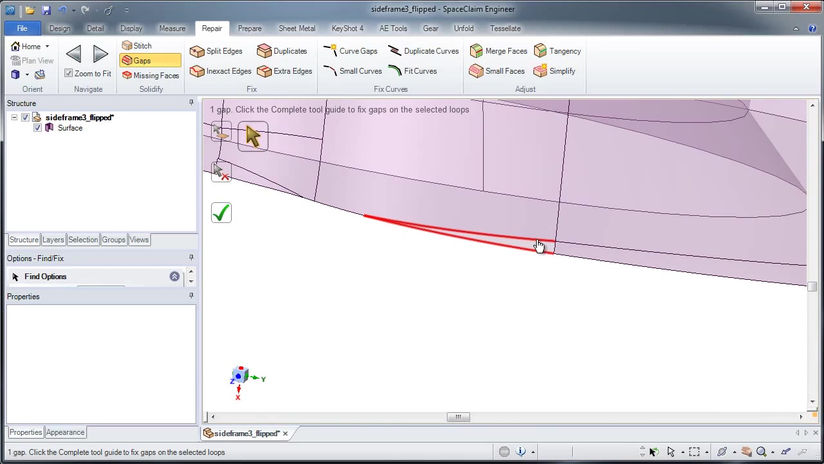Viewport: 824px width, 464px height.
Task: Click the help question mark icon
Action: (812, 28)
